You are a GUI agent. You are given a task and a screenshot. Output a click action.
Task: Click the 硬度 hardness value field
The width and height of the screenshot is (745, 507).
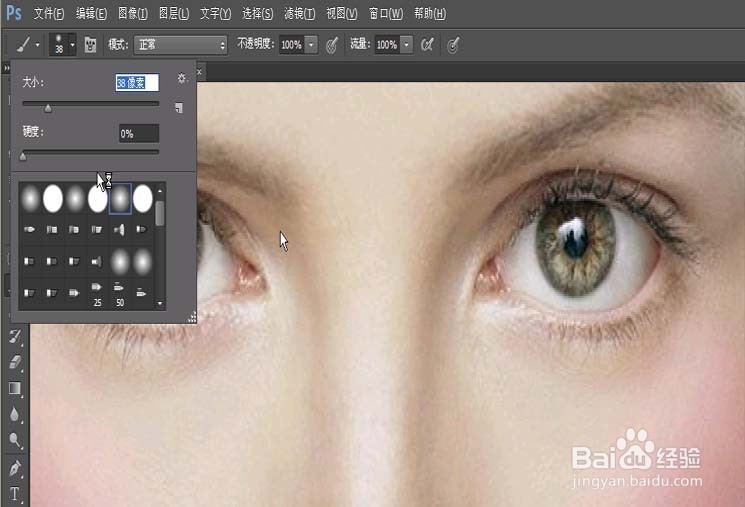(x=139, y=134)
